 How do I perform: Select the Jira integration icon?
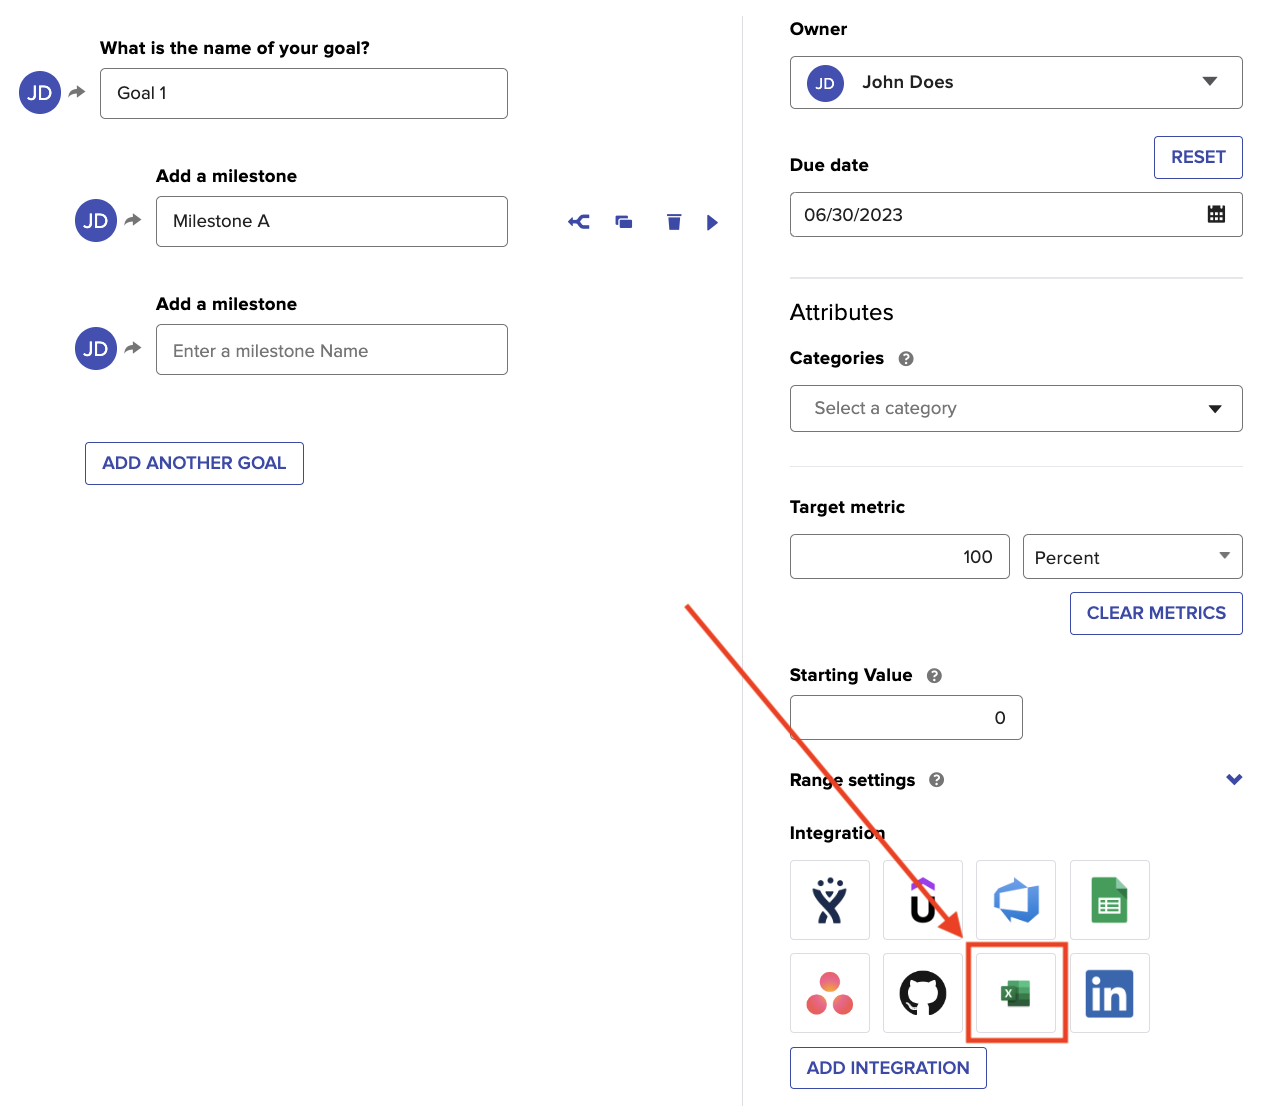[830, 899]
